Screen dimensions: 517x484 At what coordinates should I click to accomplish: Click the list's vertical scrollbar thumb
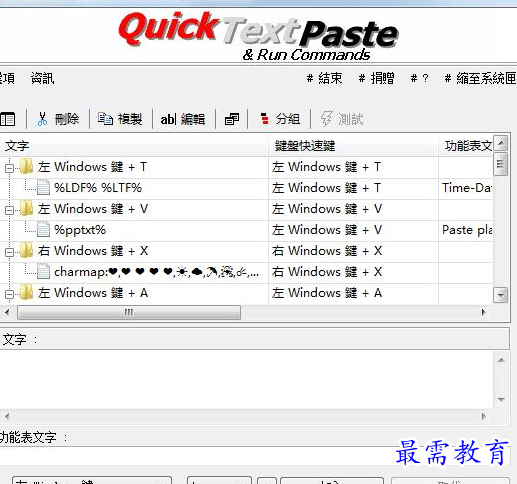pos(500,164)
